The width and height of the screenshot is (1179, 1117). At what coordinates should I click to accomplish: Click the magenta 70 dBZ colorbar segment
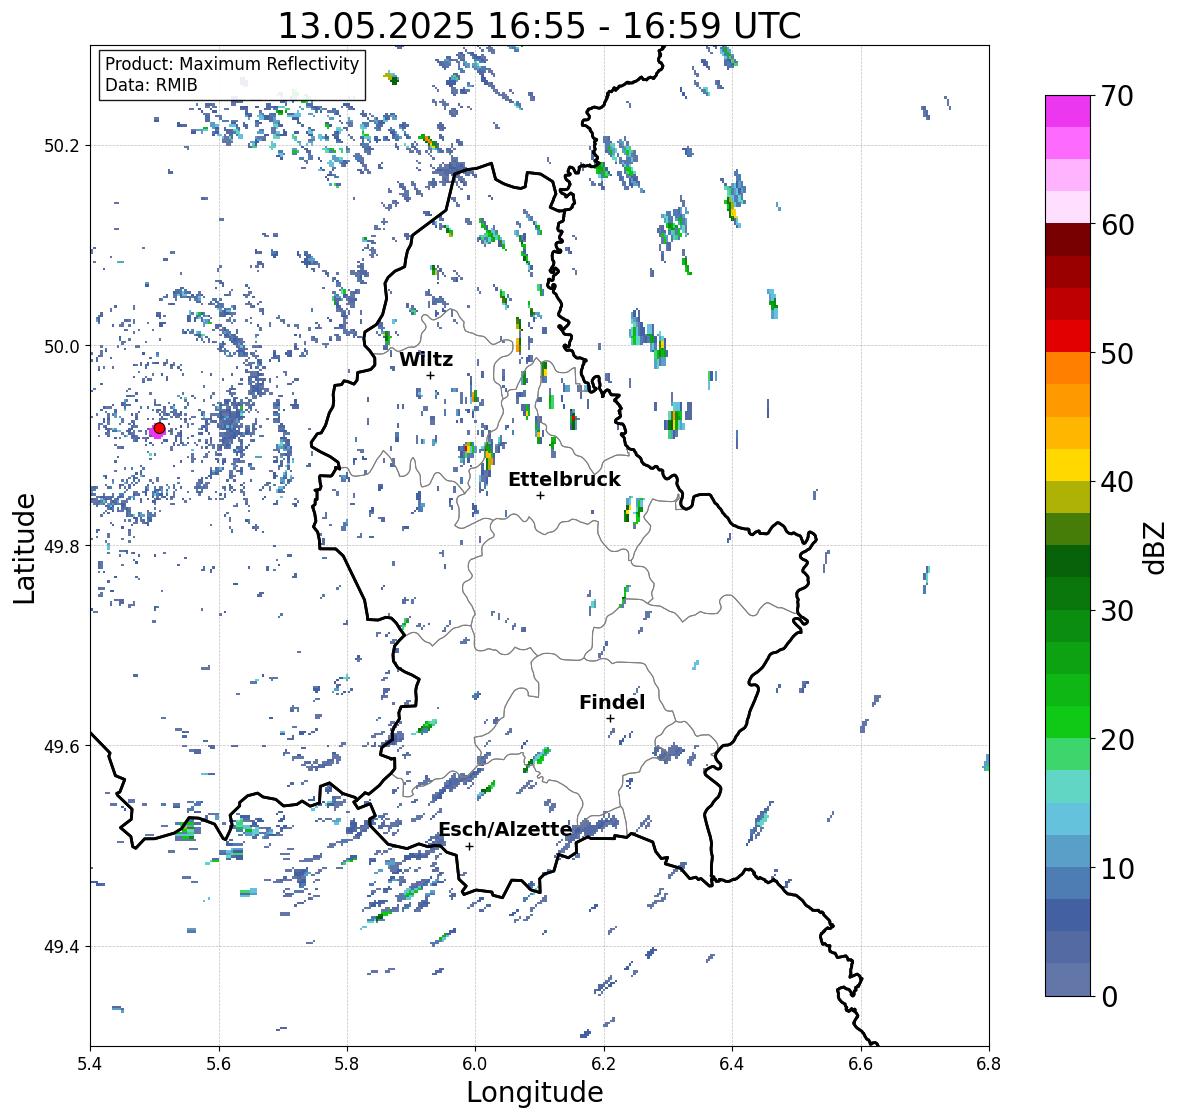[x=1068, y=111]
